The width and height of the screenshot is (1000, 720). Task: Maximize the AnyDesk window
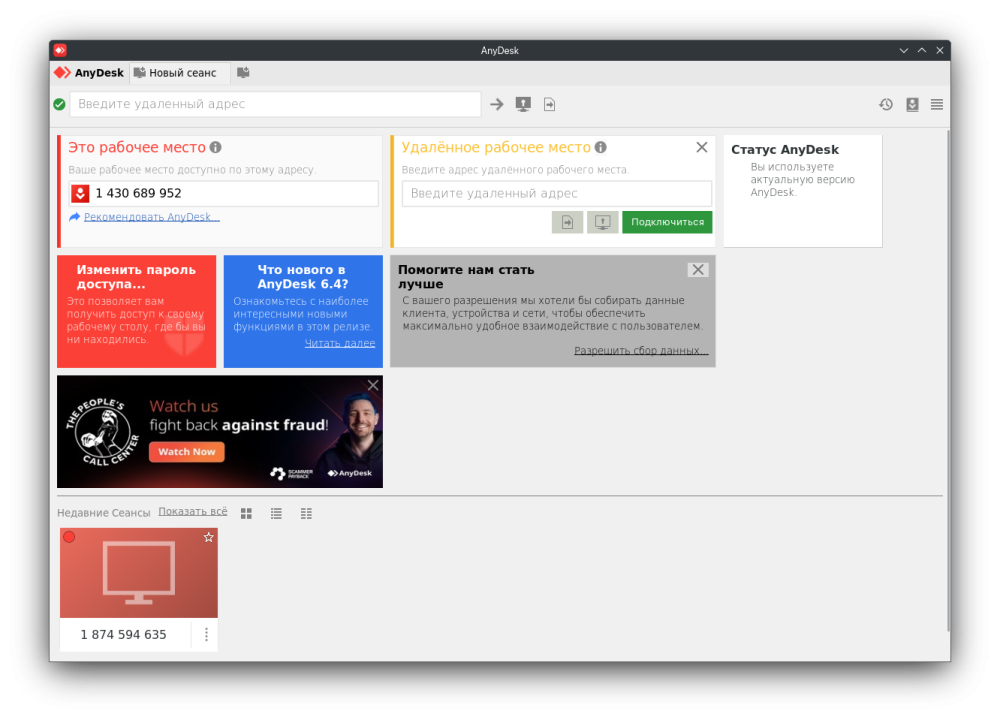(922, 50)
